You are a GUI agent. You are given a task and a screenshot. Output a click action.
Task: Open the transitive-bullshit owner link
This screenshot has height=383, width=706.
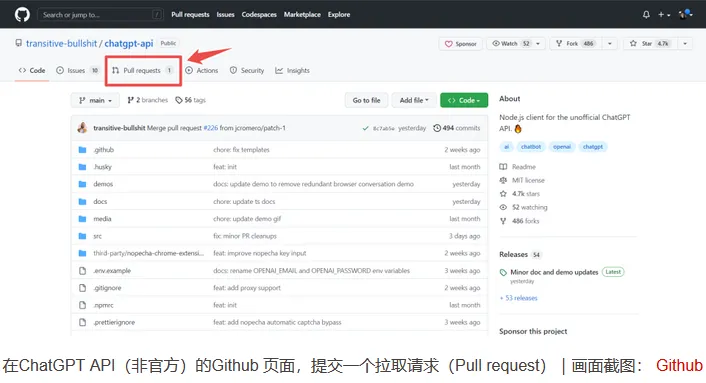pyautogui.click(x=61, y=43)
